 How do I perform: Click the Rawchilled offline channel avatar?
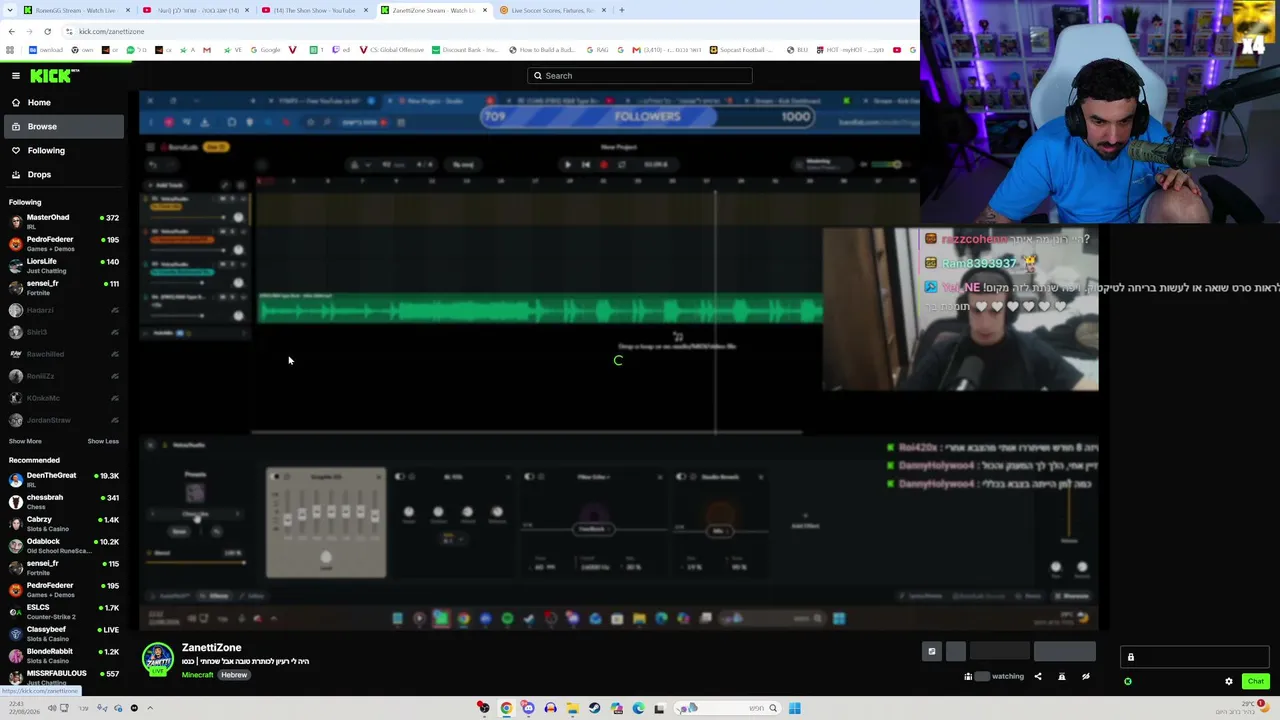coord(15,354)
